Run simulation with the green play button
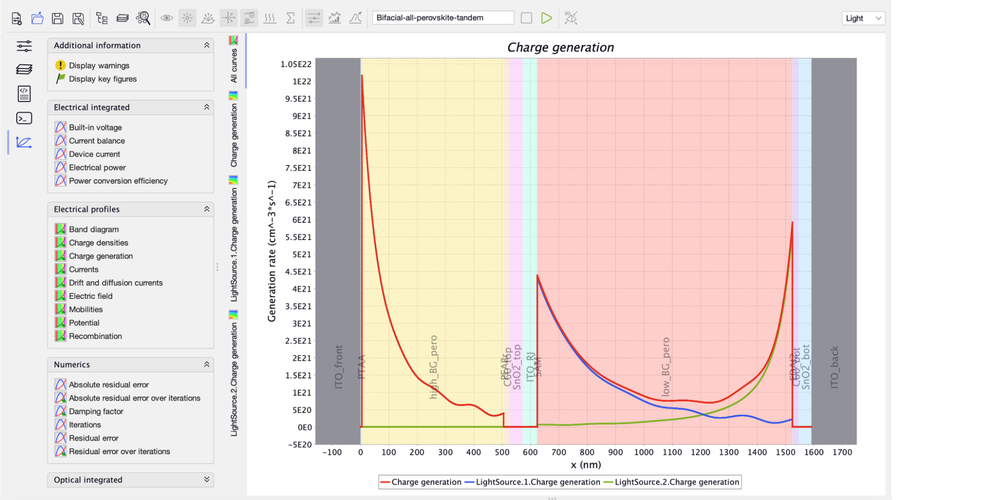This screenshot has width=1000, height=500. pyautogui.click(x=547, y=18)
